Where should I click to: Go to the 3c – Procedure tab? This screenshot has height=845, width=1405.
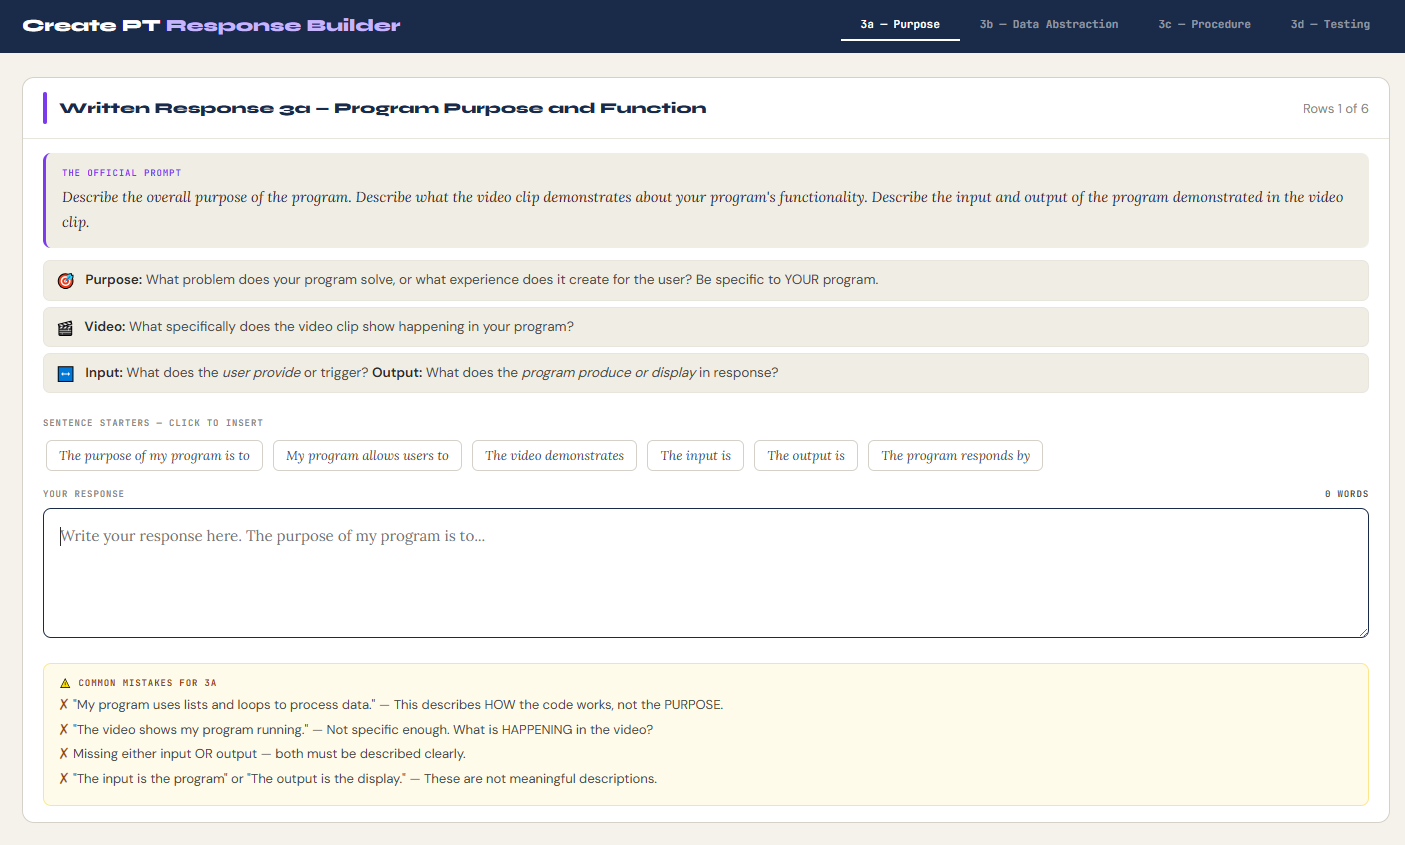(1204, 24)
